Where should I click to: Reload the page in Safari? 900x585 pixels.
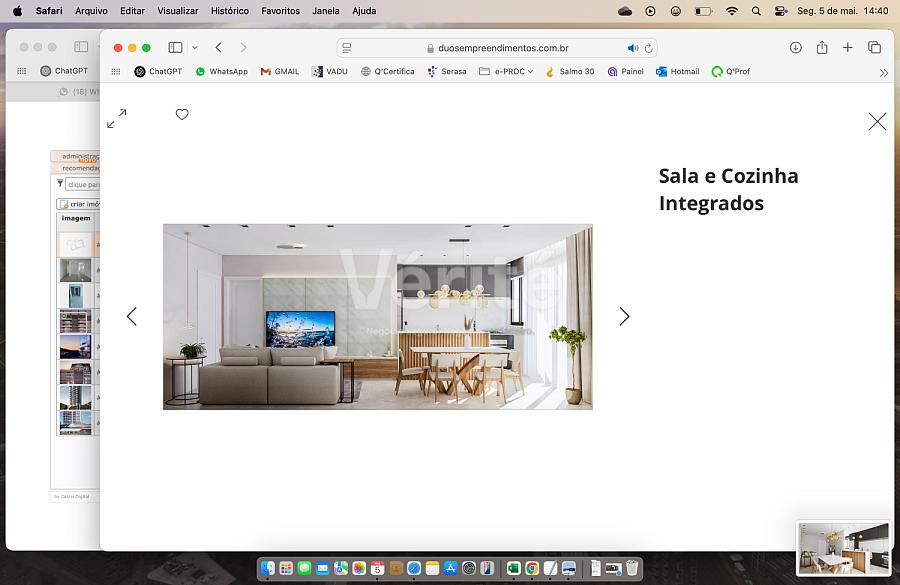(649, 48)
